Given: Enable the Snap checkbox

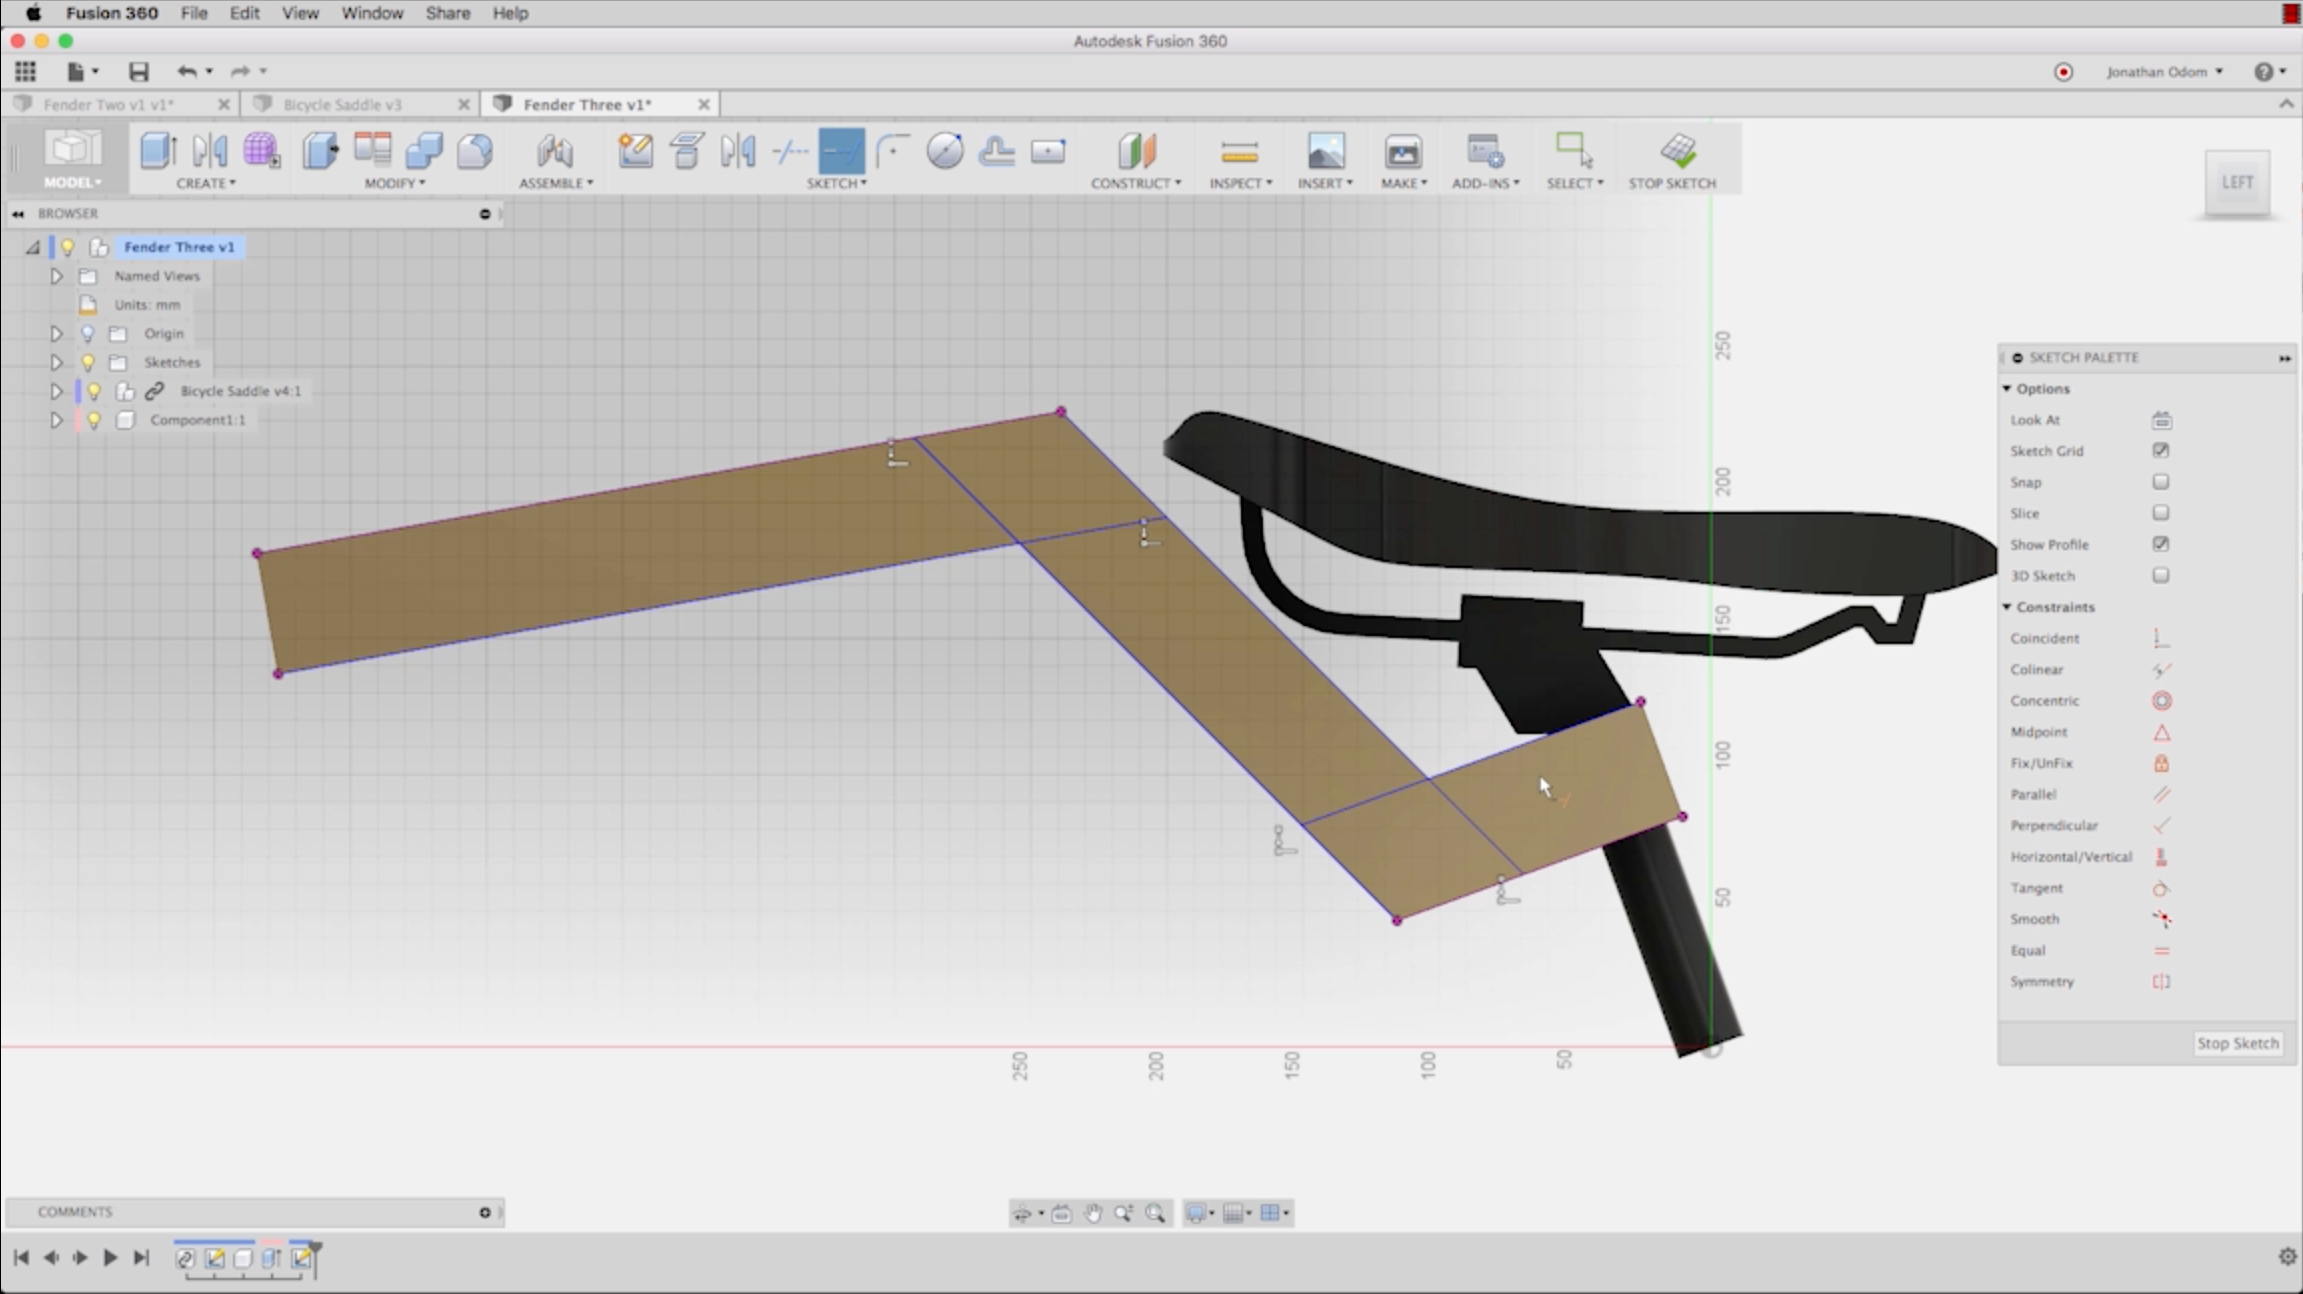Looking at the screenshot, I should (x=2160, y=482).
